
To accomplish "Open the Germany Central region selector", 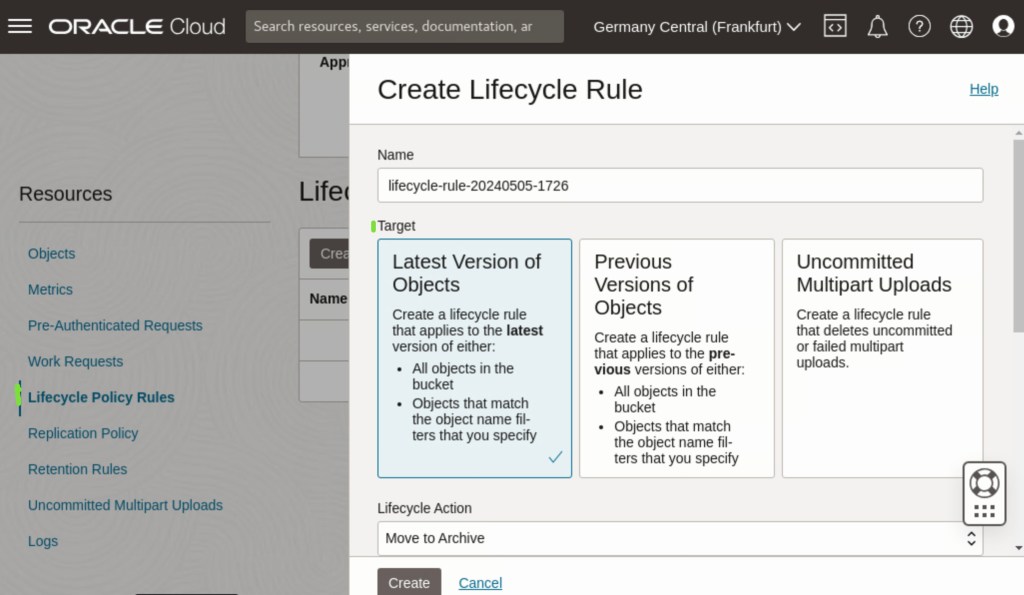I will pyautogui.click(x=697, y=27).
